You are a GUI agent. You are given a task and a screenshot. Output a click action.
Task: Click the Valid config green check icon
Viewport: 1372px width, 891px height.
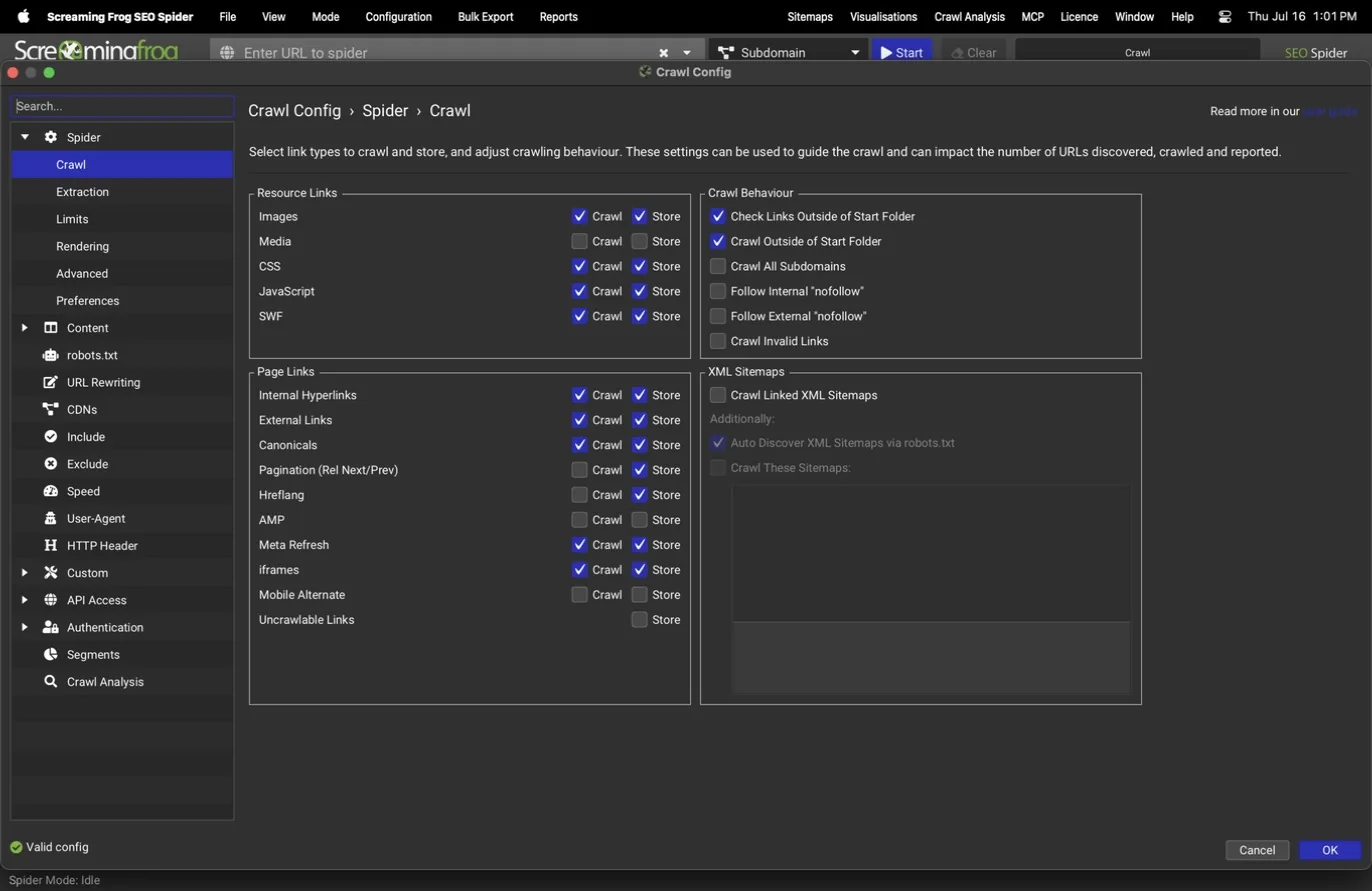click(16, 847)
